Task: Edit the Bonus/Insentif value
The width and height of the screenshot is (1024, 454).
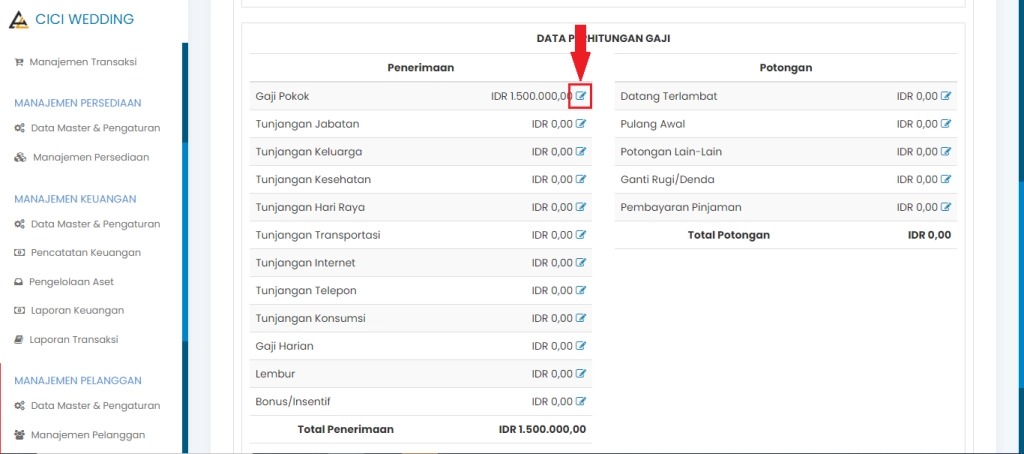Action: pyautogui.click(x=581, y=401)
